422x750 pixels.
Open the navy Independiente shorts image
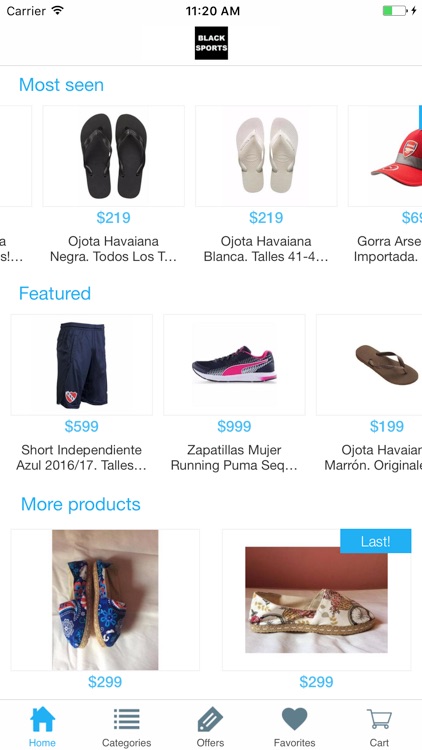[x=82, y=365]
